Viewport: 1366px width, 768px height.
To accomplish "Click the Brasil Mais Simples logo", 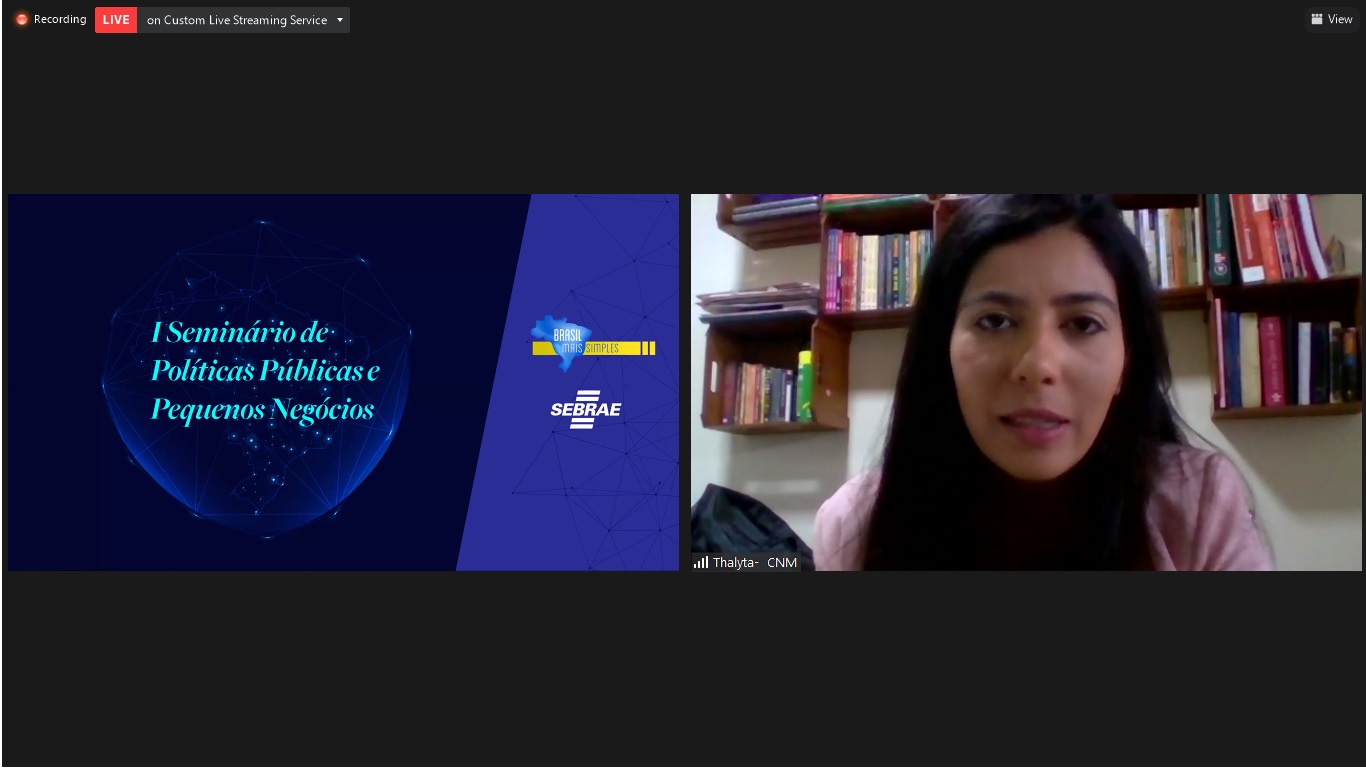I will [593, 343].
